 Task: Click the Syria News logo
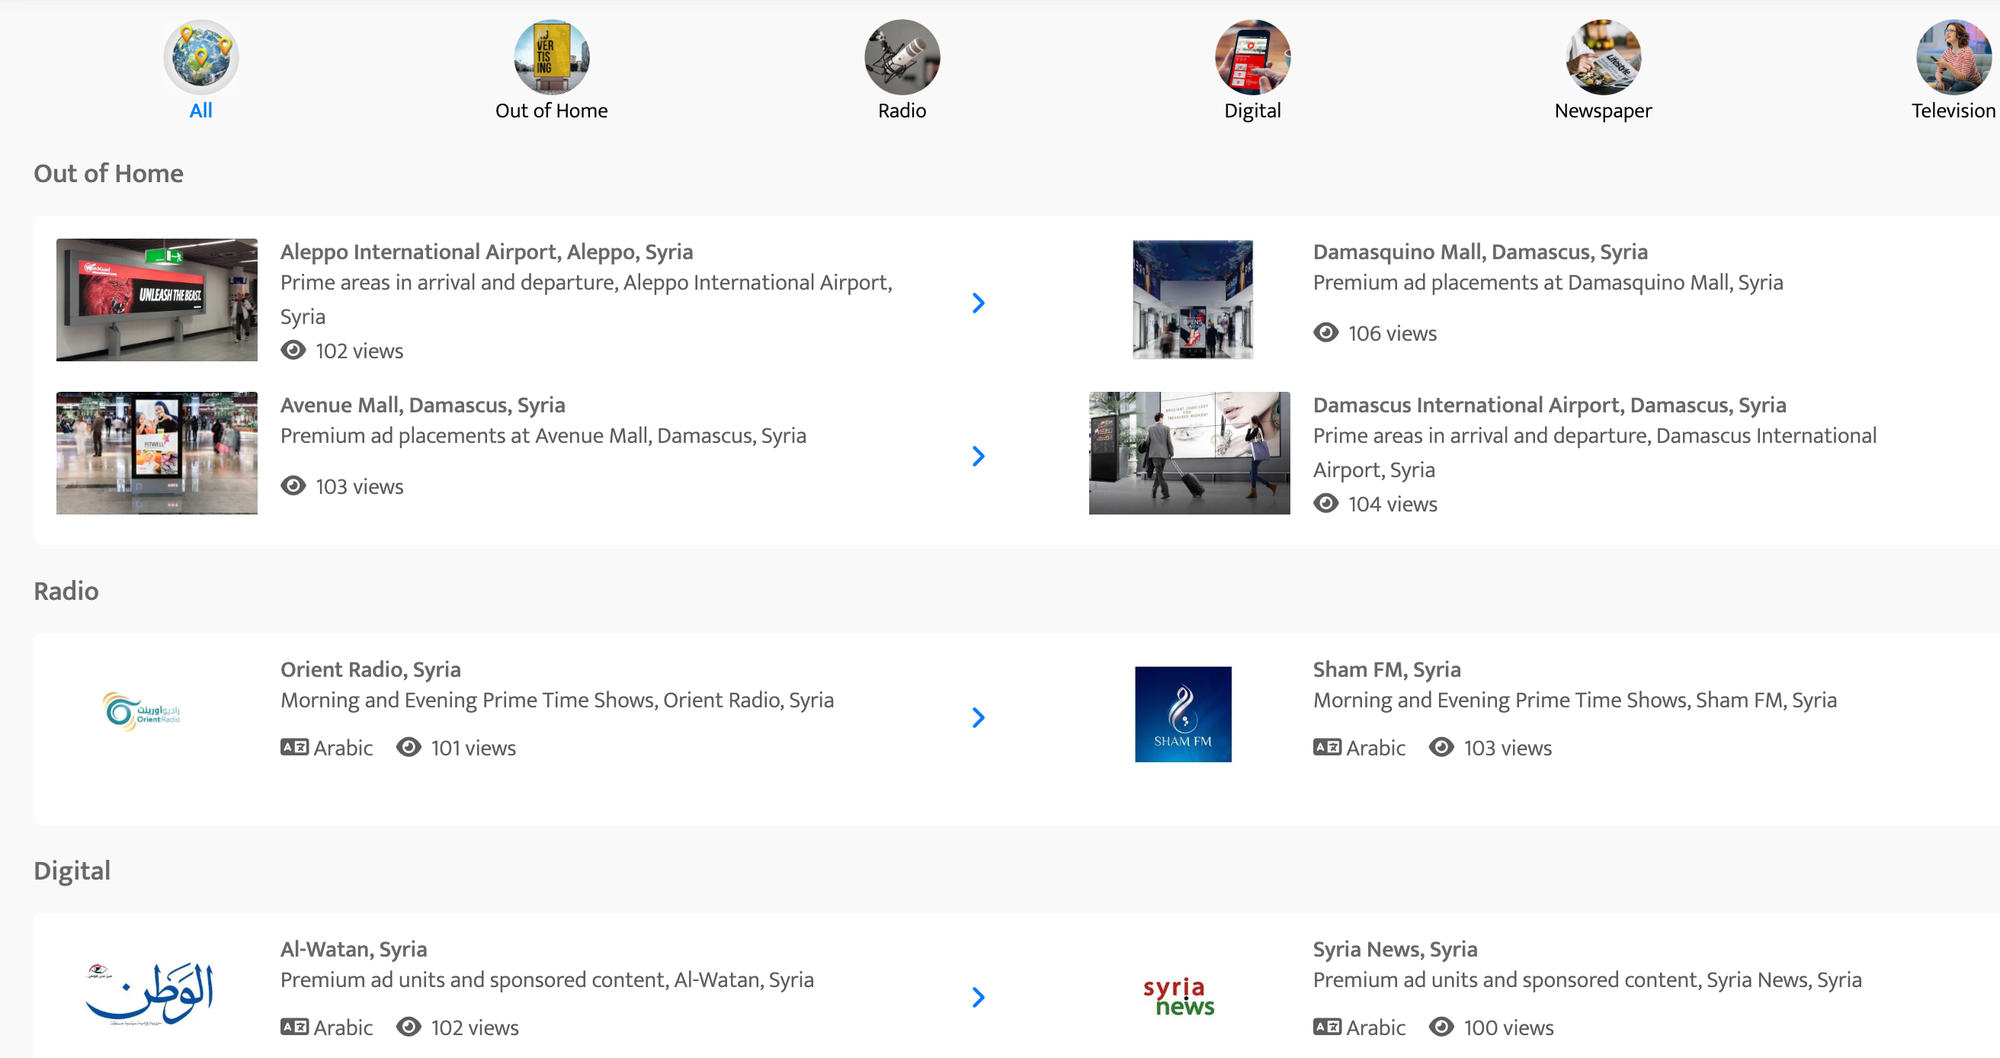point(1178,996)
